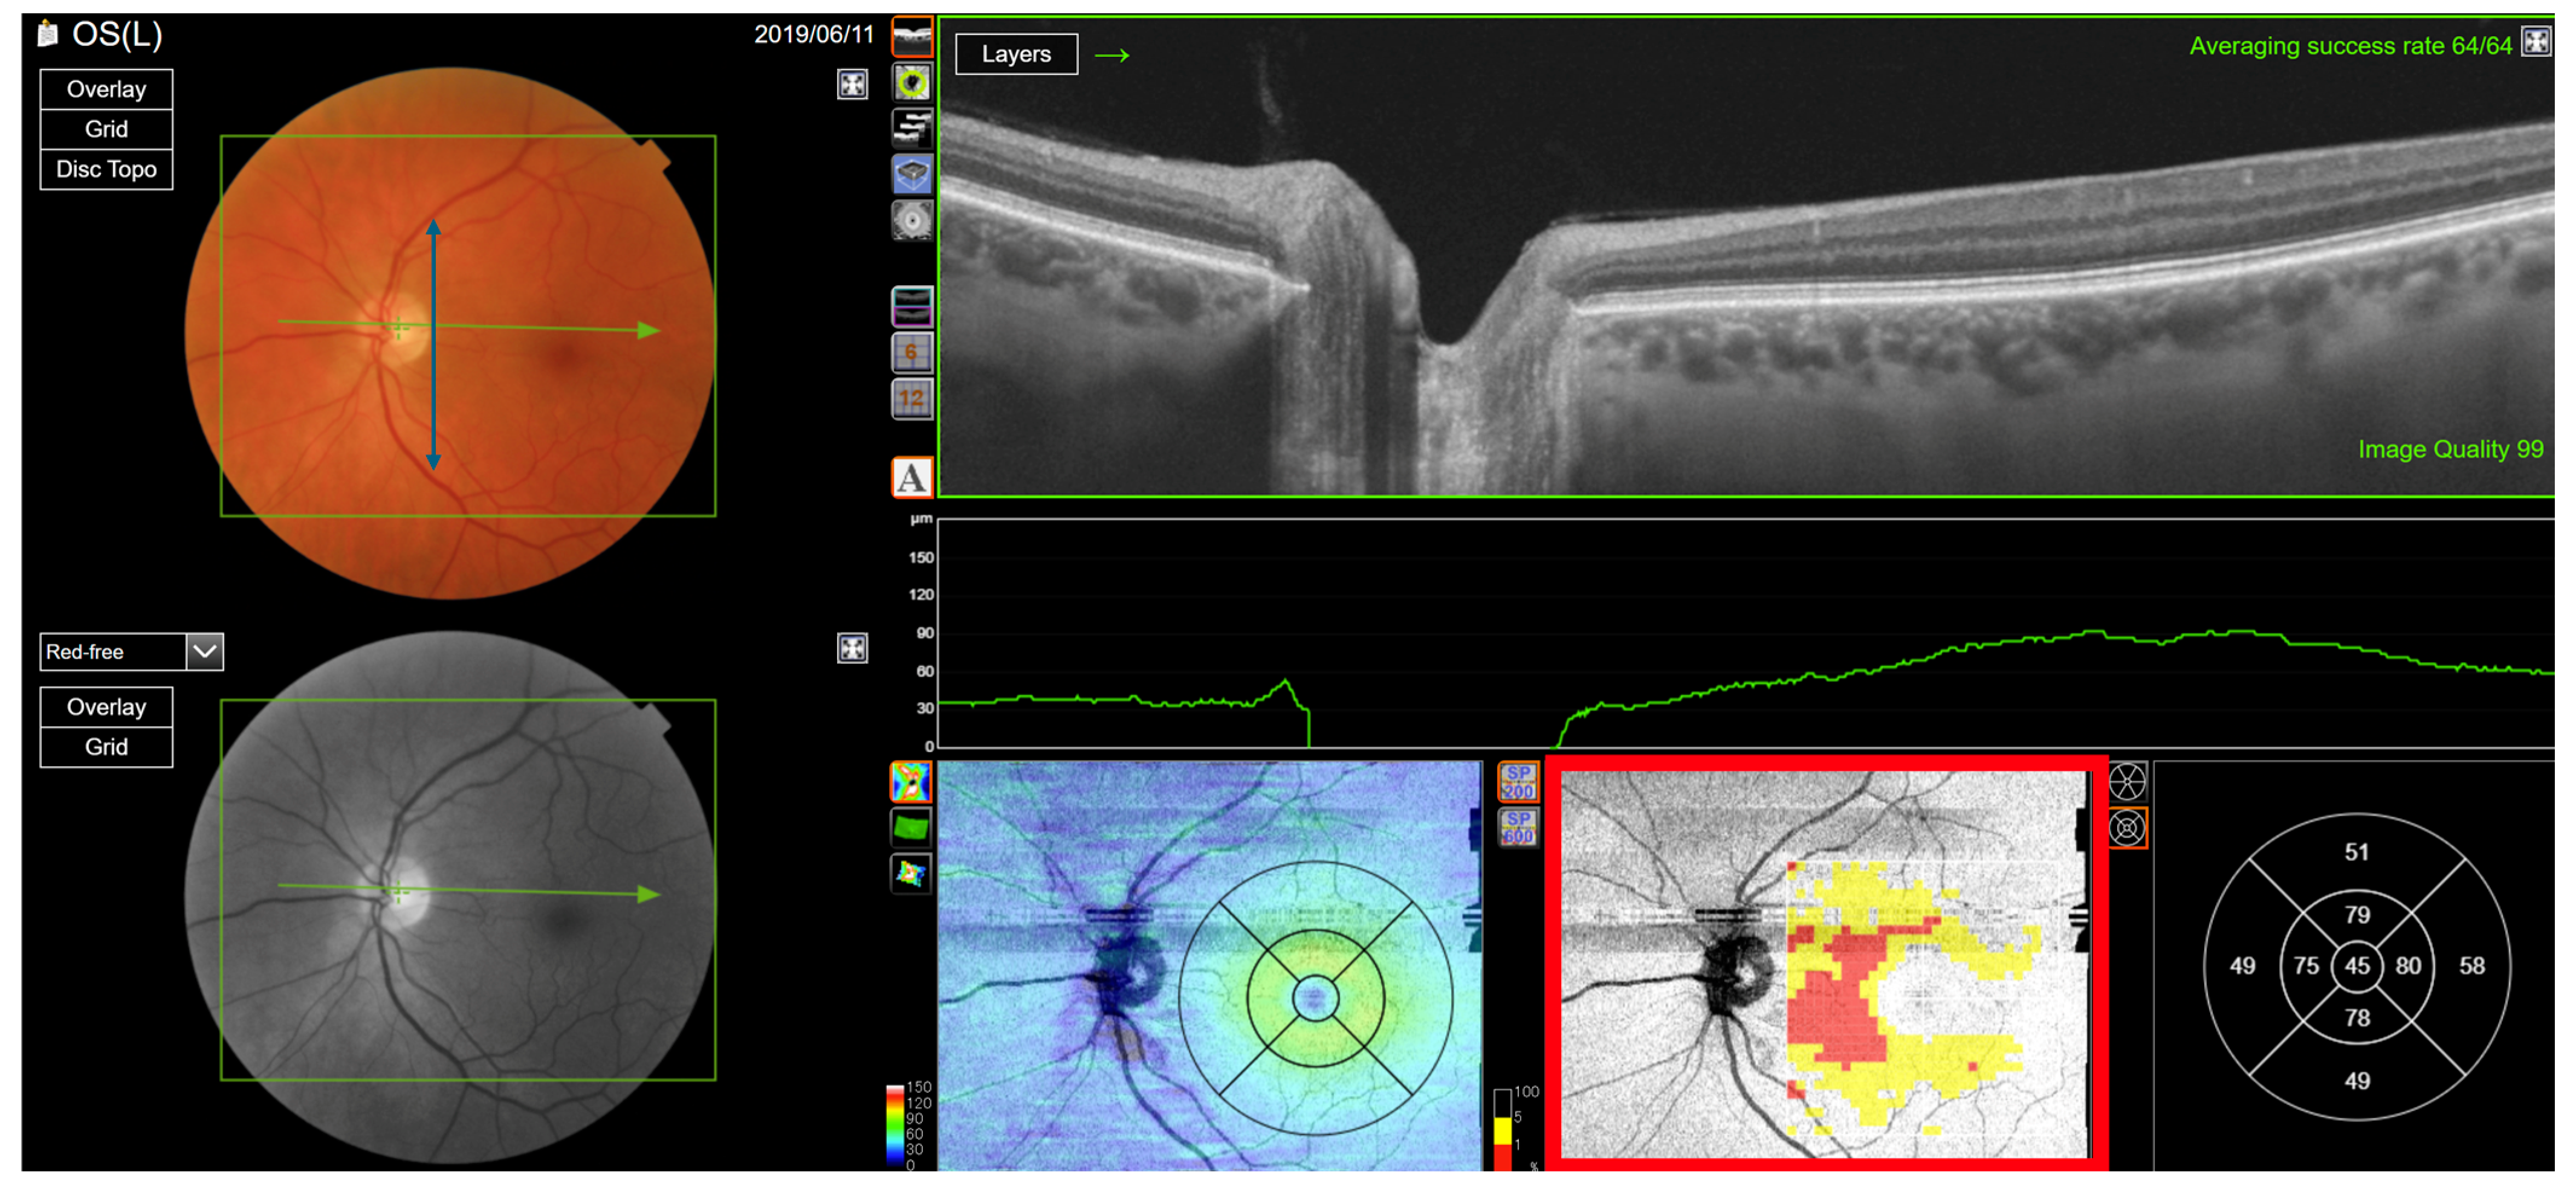Choose the SP 600 significance map icon
Image resolution: width=2576 pixels, height=1189 pixels.
click(1517, 828)
